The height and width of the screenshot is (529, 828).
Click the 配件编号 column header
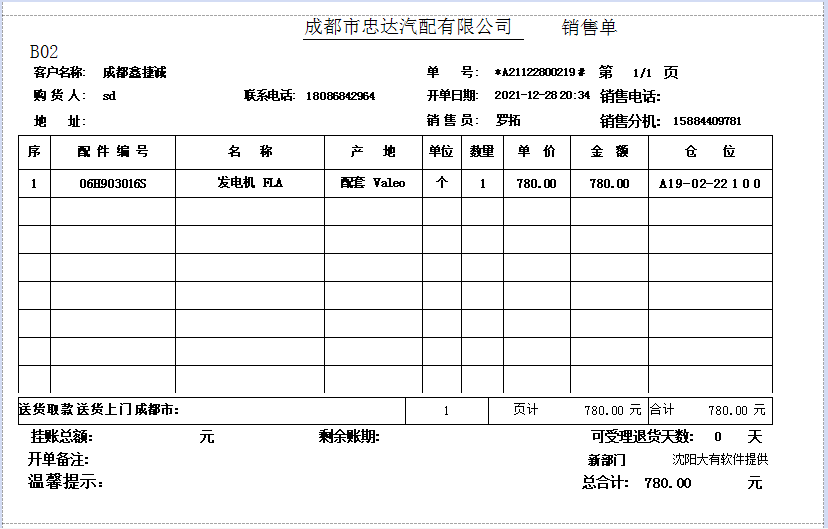(113, 152)
